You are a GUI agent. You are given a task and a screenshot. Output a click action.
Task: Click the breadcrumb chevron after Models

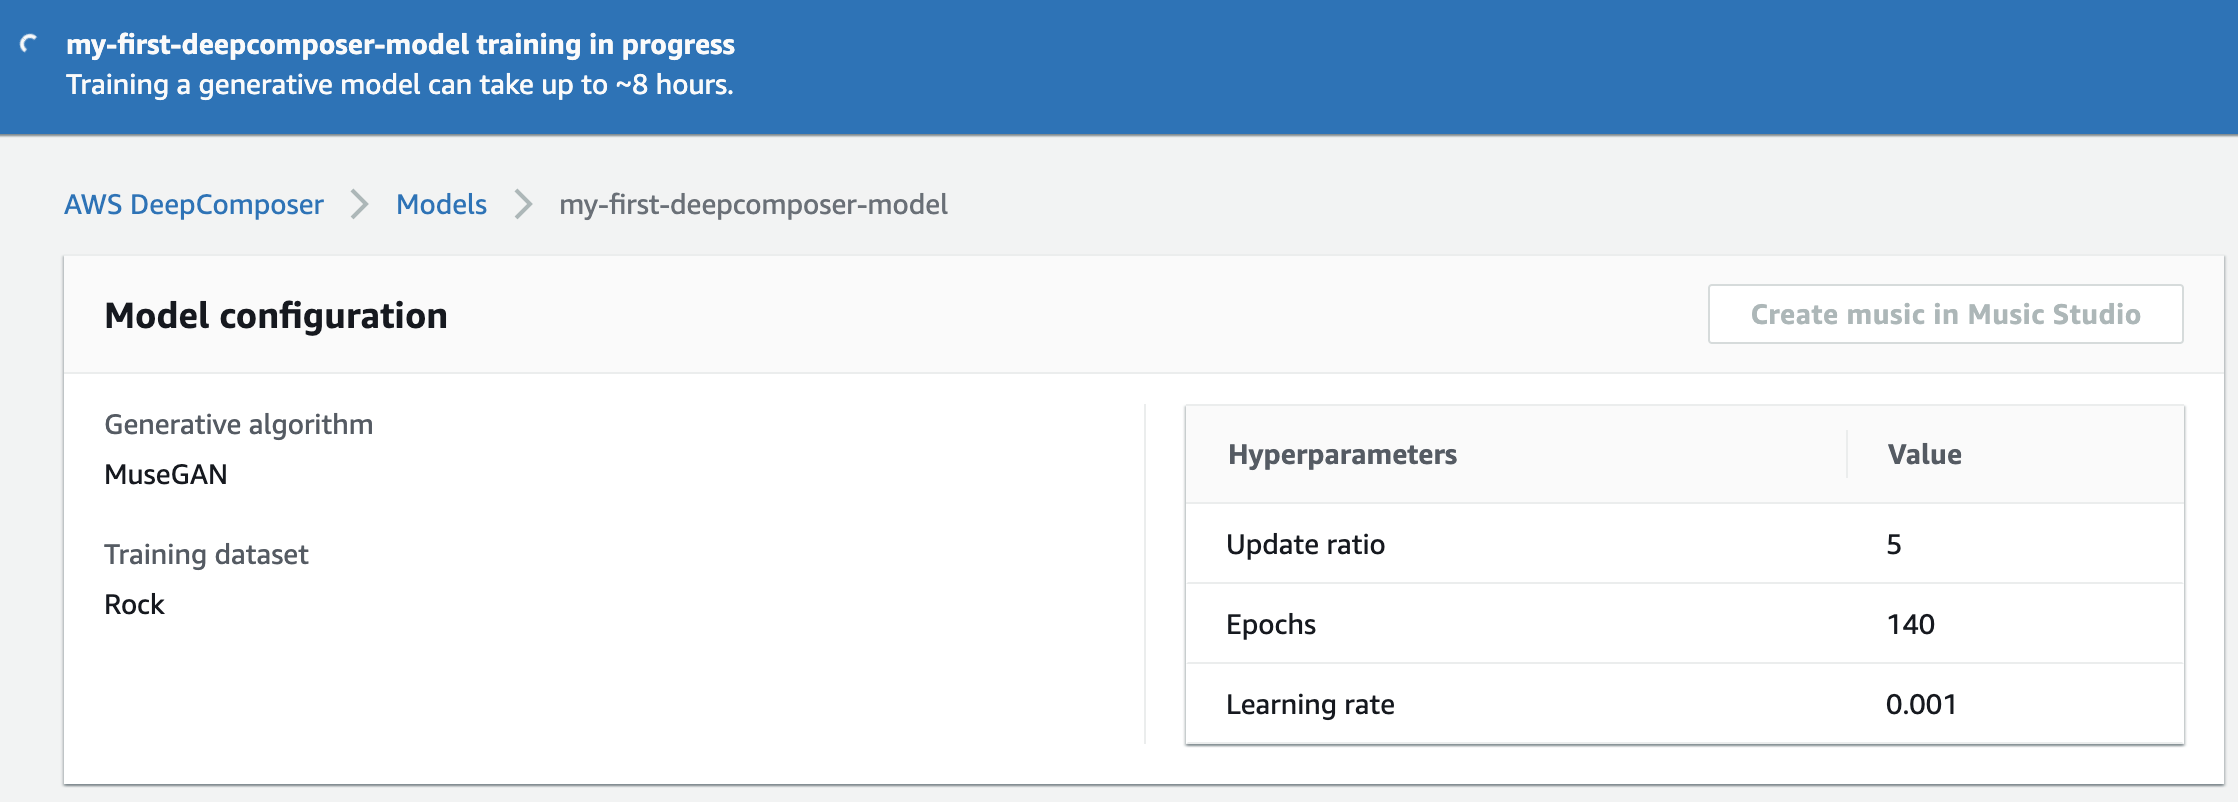click(523, 205)
